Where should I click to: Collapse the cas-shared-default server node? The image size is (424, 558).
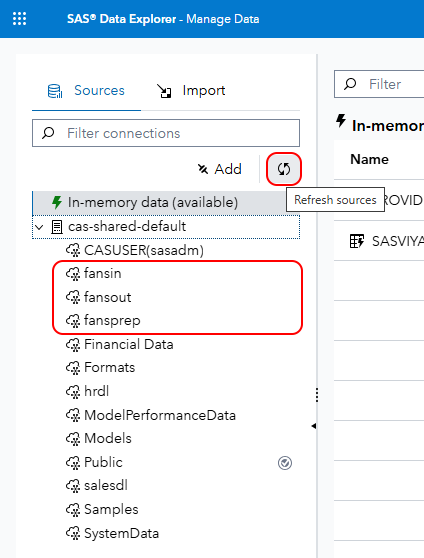[x=40, y=227]
